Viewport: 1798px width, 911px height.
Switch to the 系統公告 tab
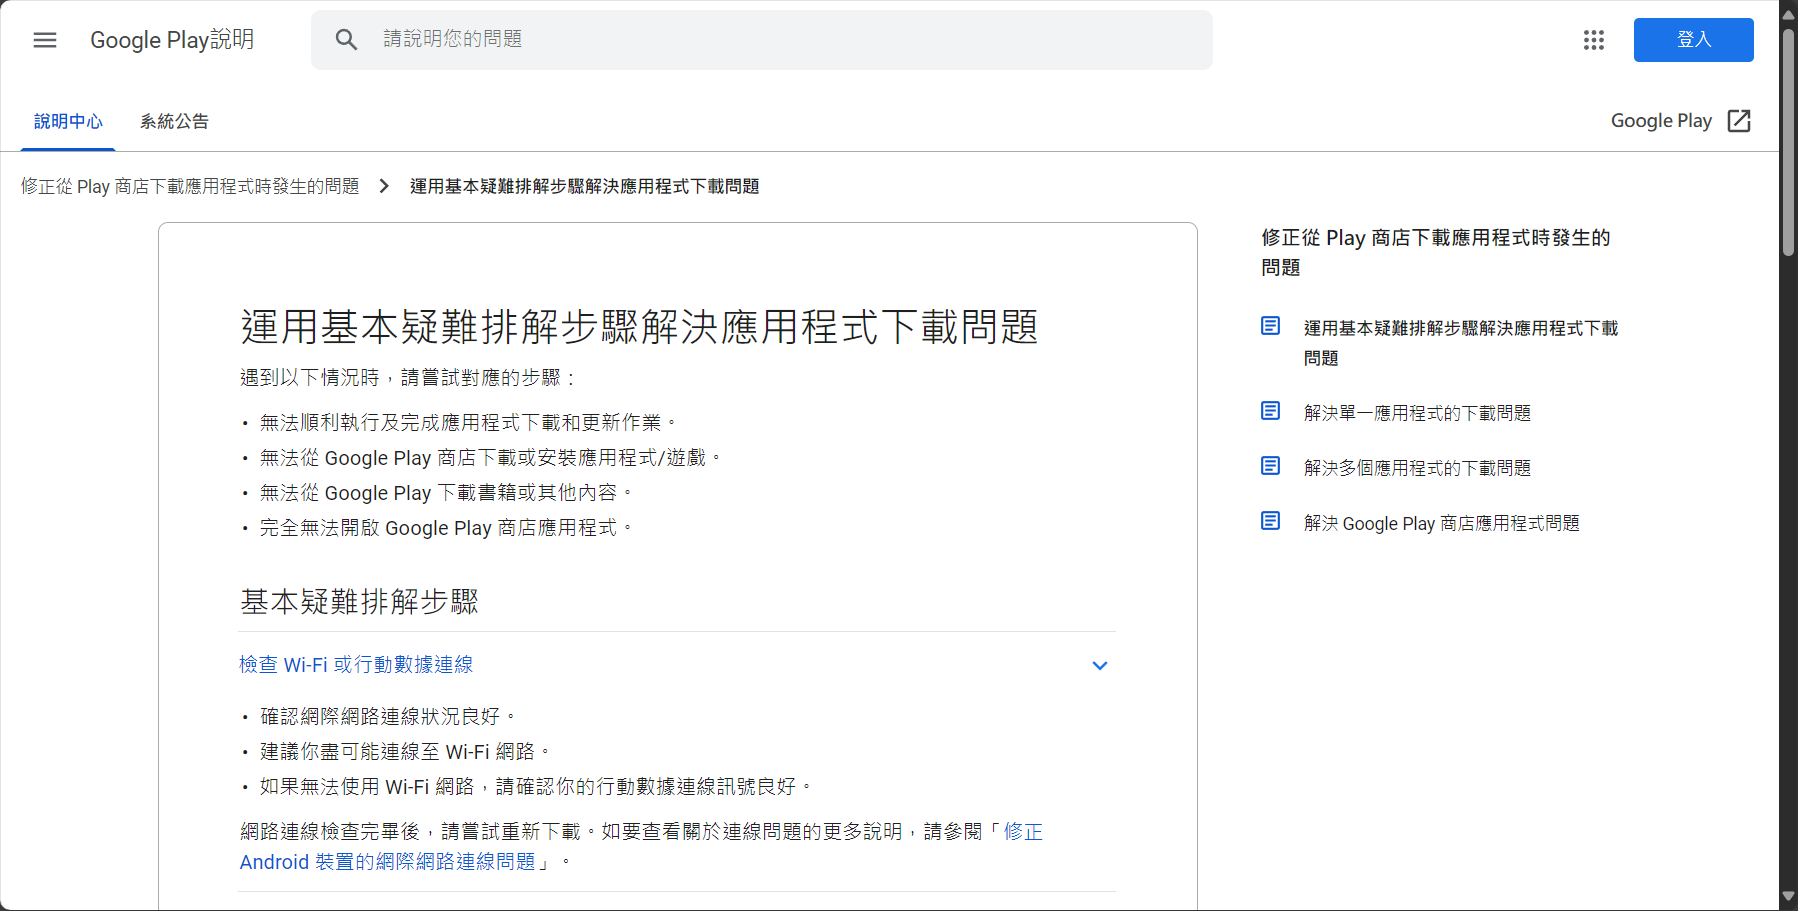[174, 121]
